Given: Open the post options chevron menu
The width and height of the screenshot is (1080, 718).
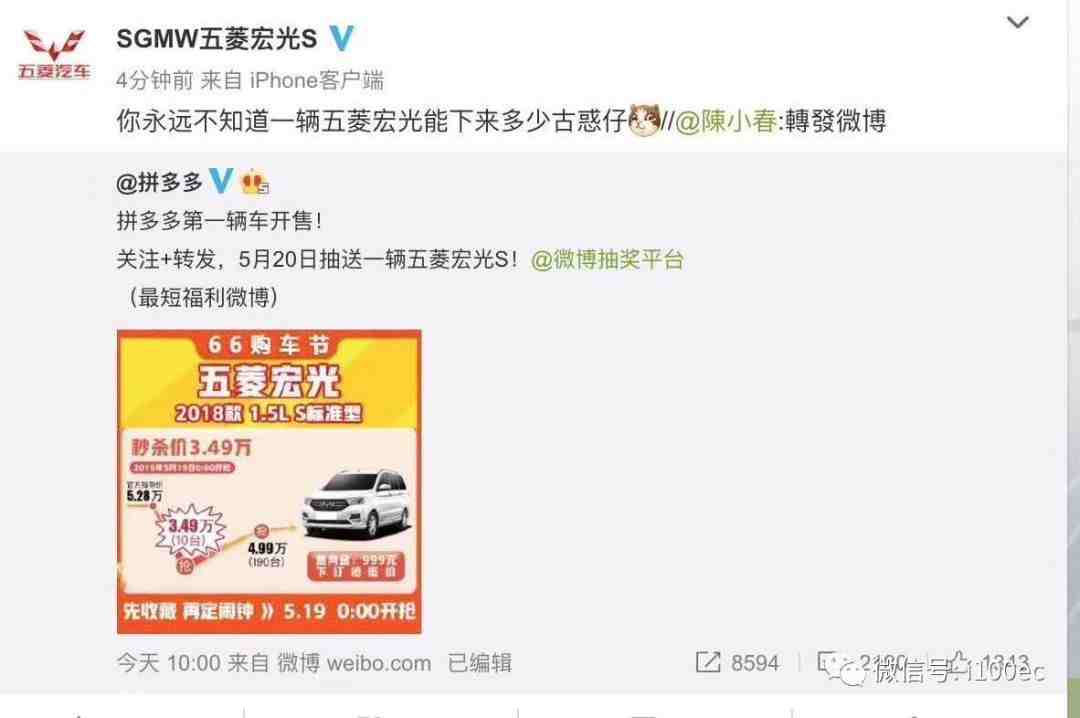Looking at the screenshot, I should 1017,22.
